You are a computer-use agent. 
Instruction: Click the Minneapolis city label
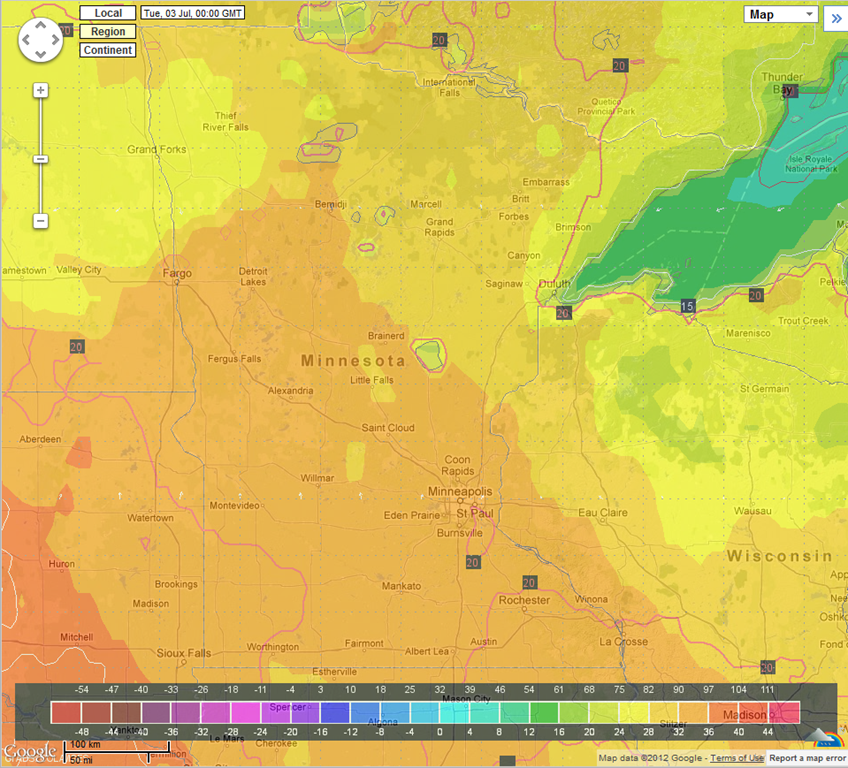pyautogui.click(x=460, y=492)
